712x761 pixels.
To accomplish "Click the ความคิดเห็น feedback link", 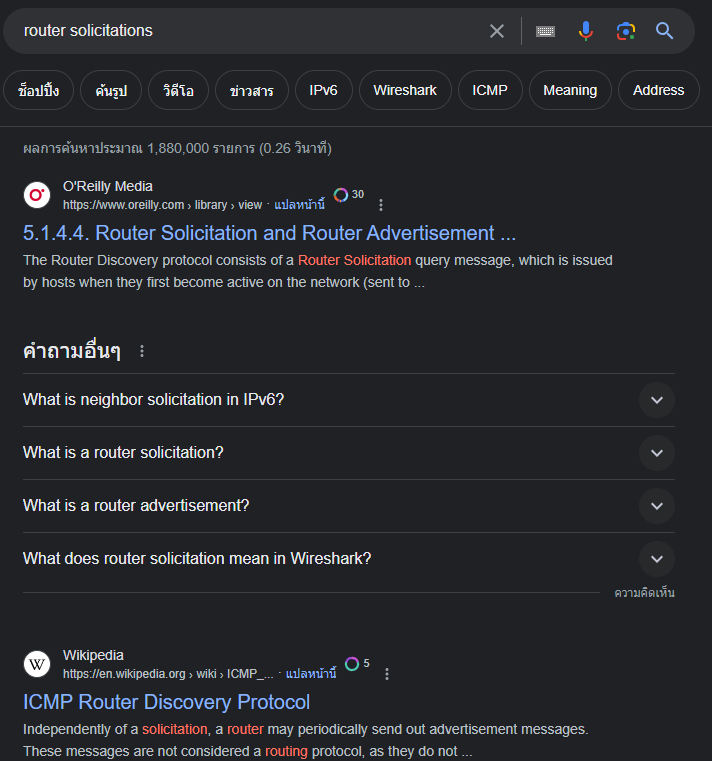I will tap(644, 593).
